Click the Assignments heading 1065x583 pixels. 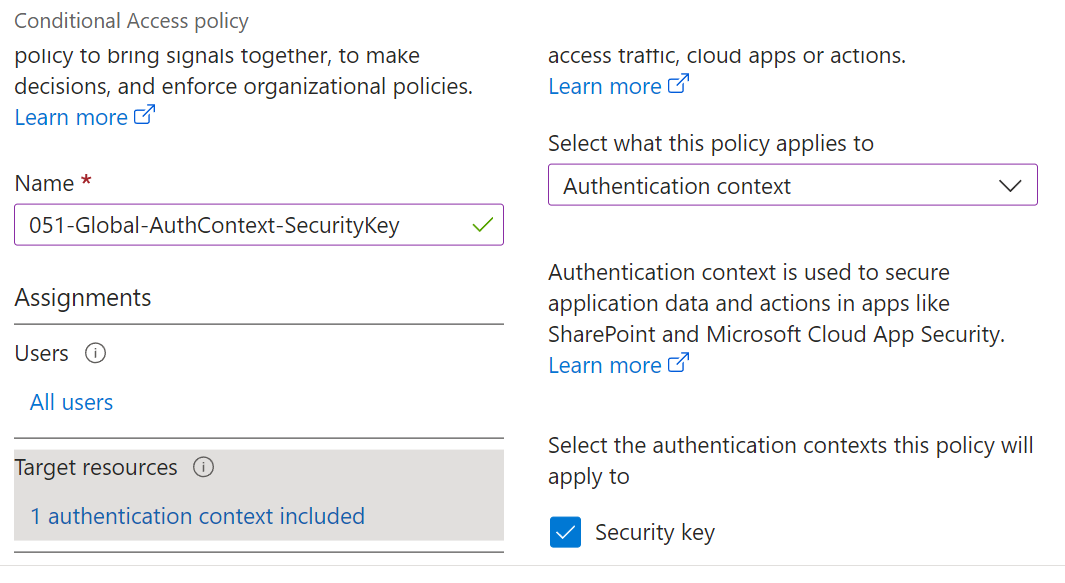click(83, 298)
